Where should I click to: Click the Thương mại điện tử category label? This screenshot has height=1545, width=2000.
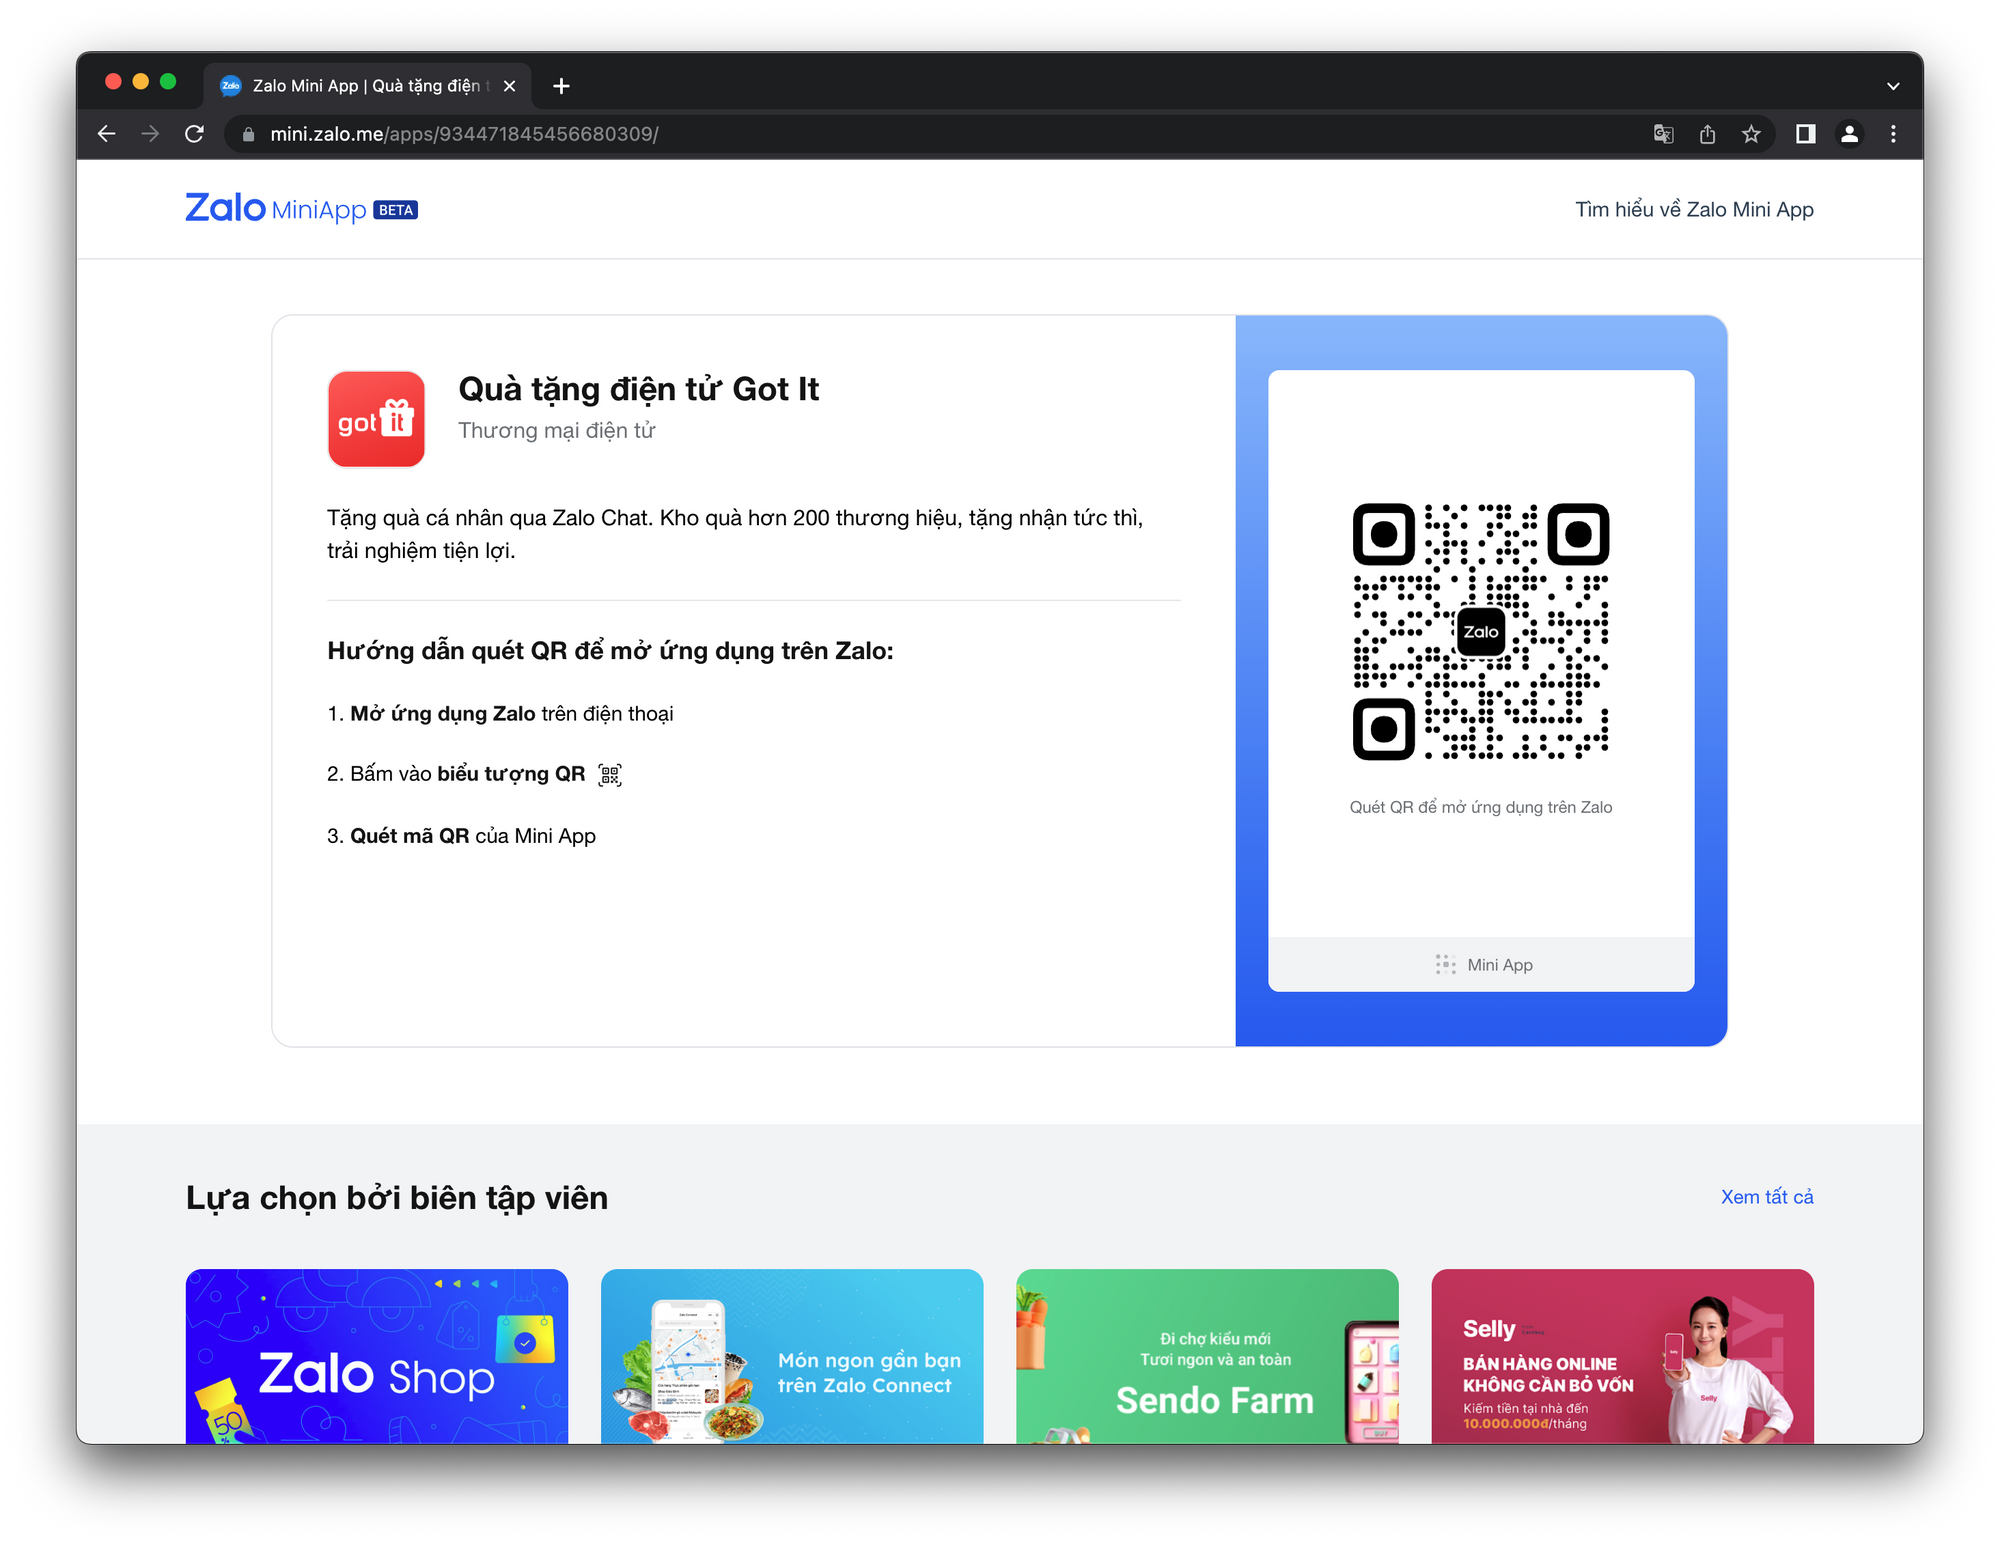(x=556, y=430)
